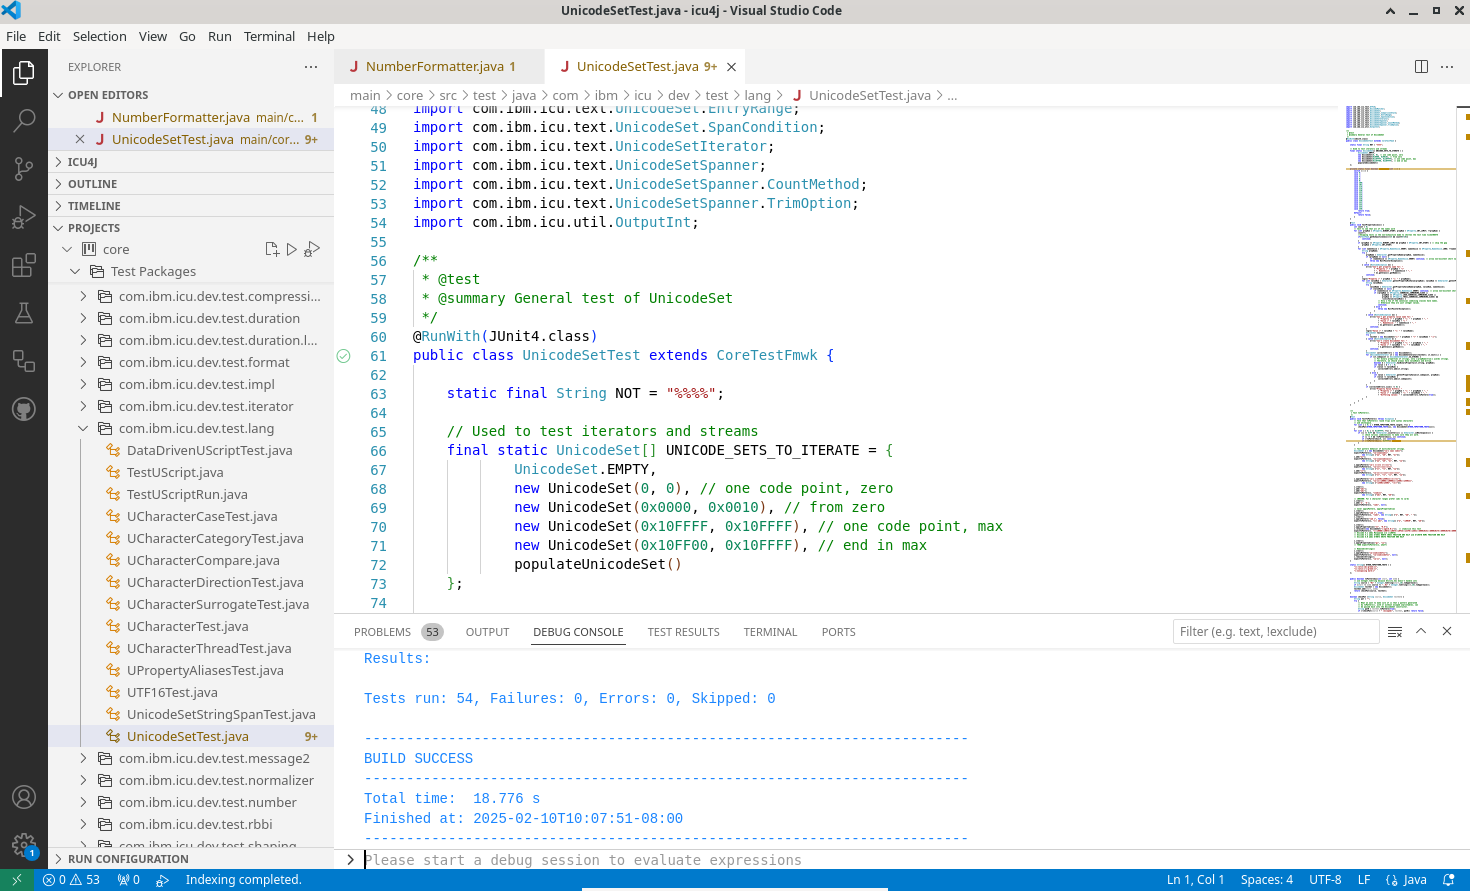Maximize the panel with up chevron
Viewport: 1470px width, 891px height.
coord(1421,632)
